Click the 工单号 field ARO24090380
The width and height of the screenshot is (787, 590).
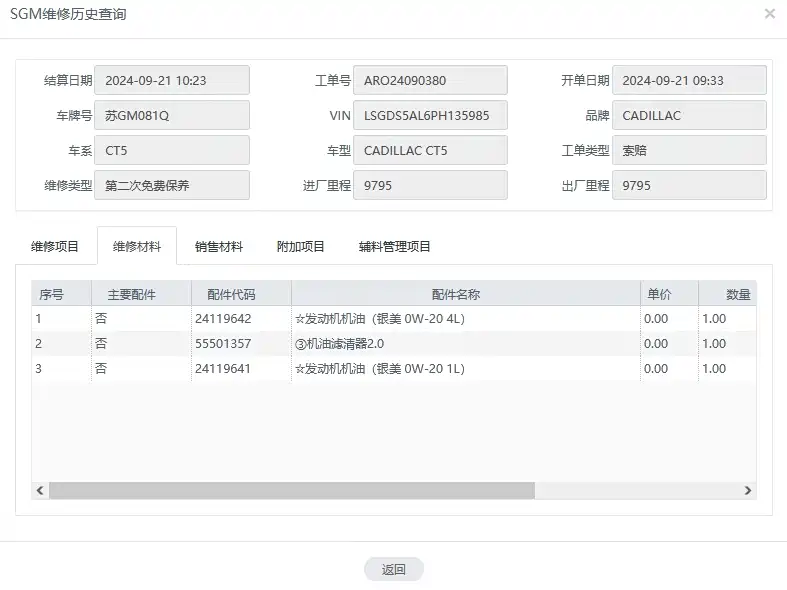click(x=430, y=80)
